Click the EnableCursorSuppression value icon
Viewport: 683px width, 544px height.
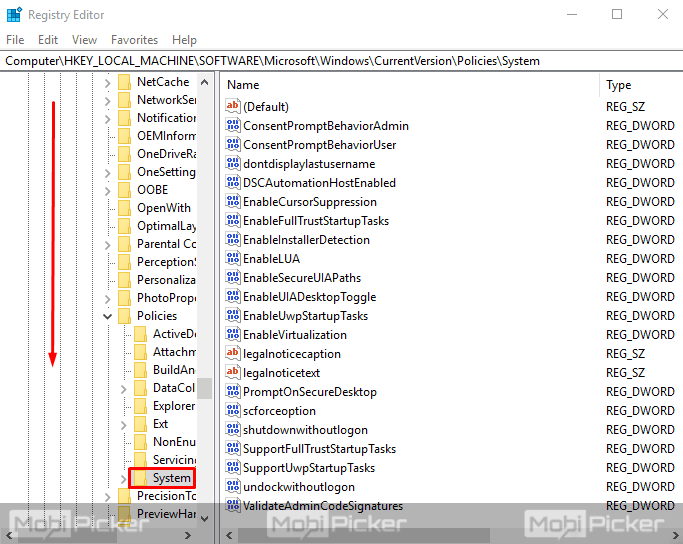pos(233,202)
